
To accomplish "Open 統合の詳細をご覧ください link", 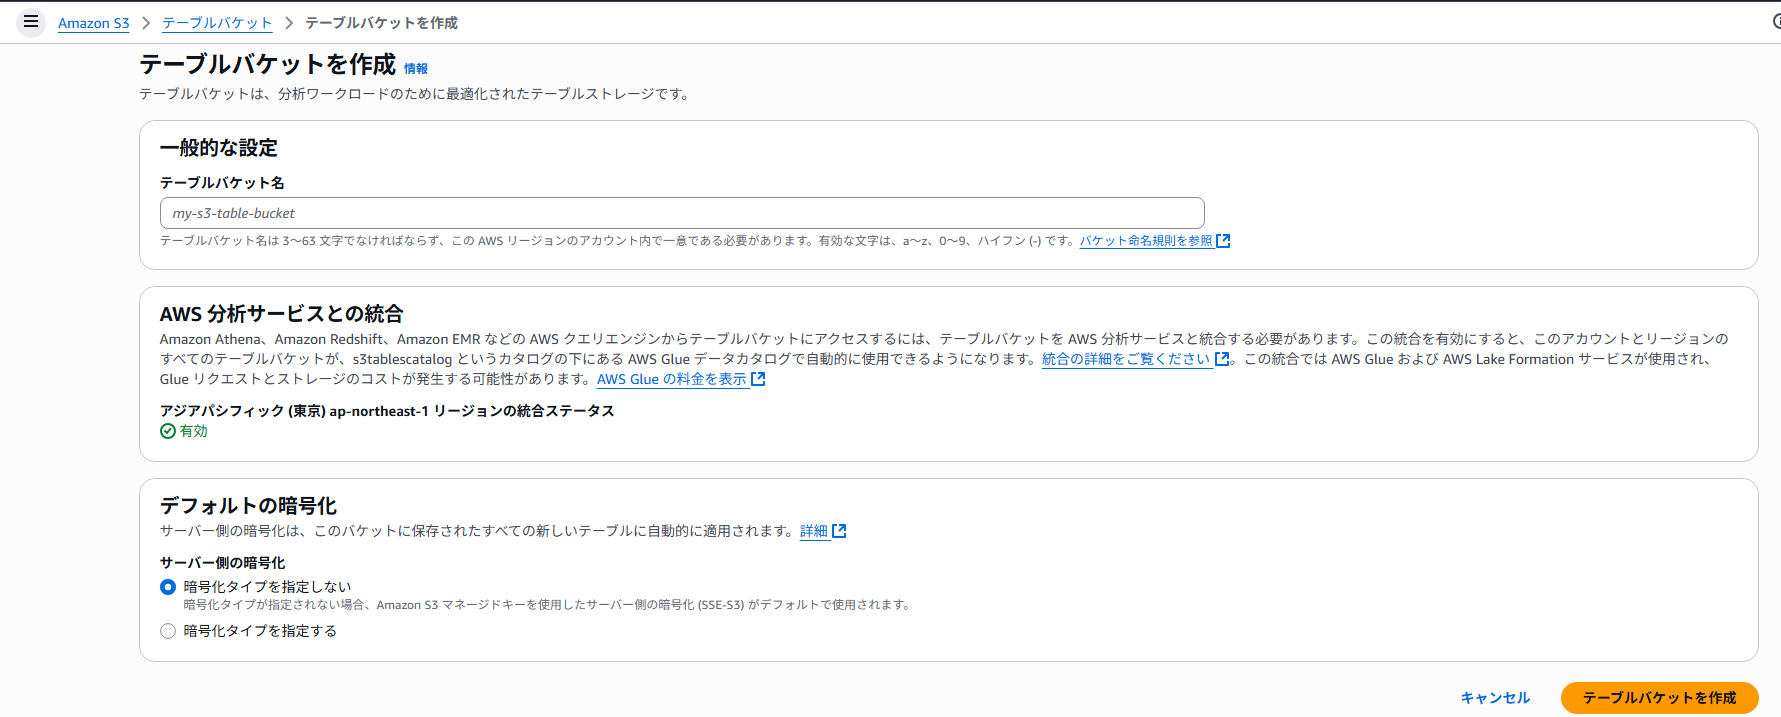I will (1126, 359).
